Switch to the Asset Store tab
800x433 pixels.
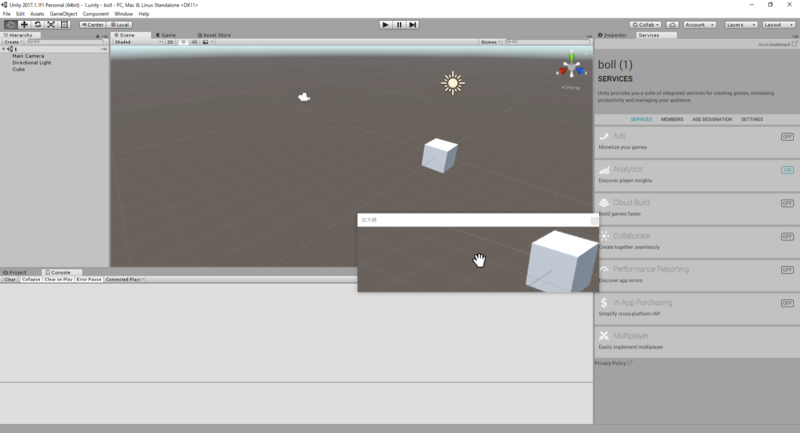(x=214, y=35)
